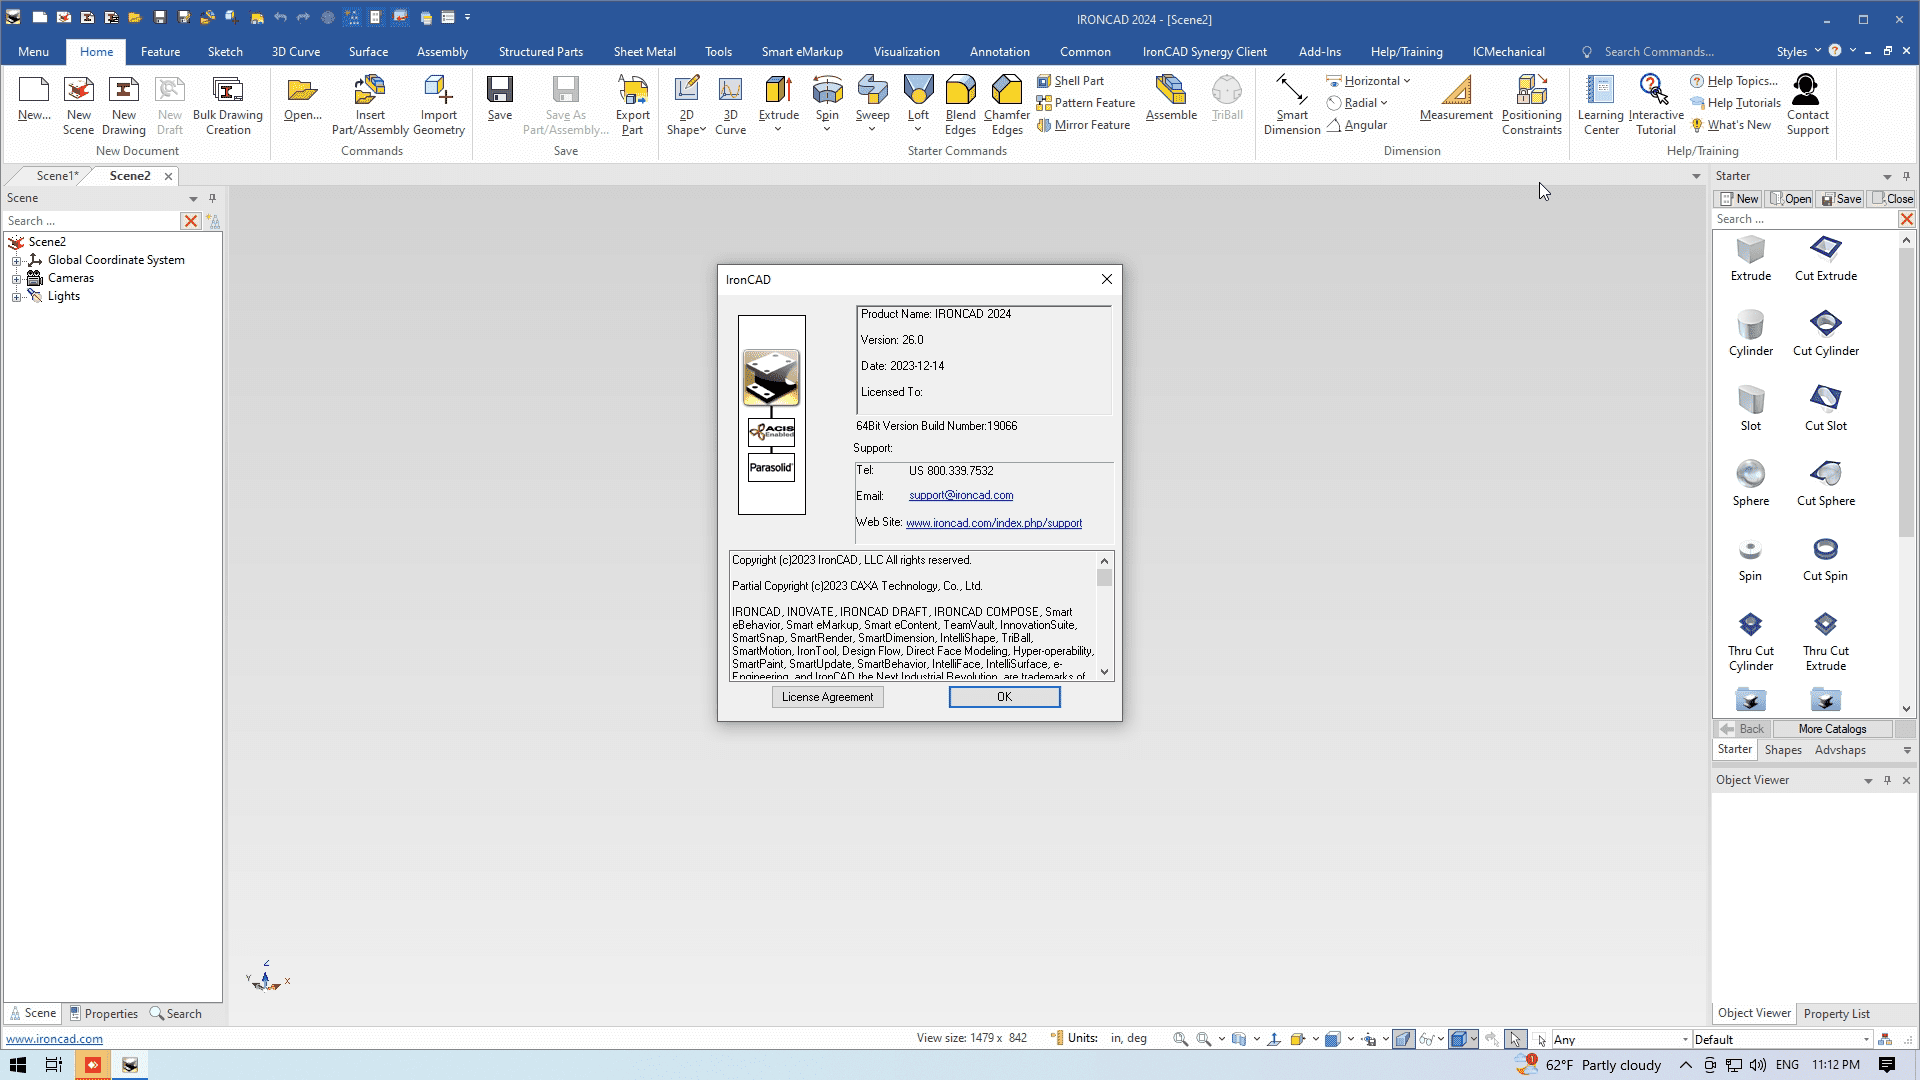Open the License Agreement
Viewport: 1920px width, 1080px height.
827,697
